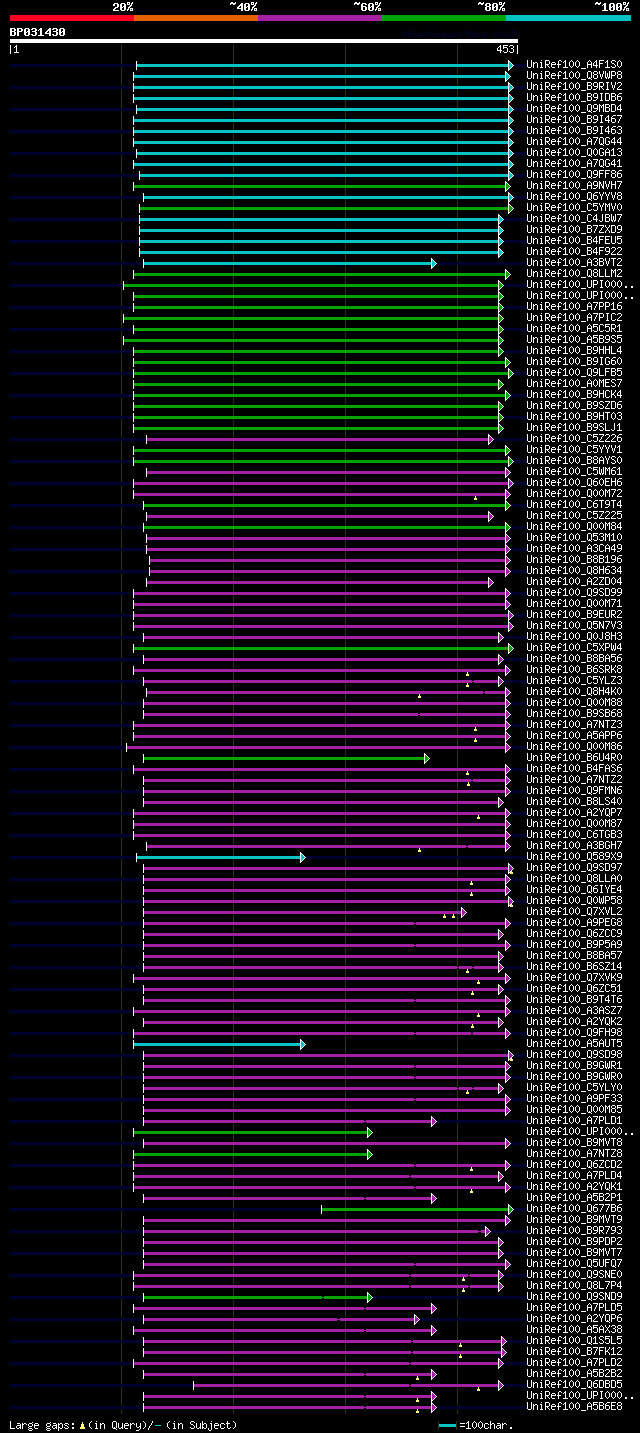Open hit UniRef100_C6T9T4
The image size is (640, 1433).
(x=574, y=504)
